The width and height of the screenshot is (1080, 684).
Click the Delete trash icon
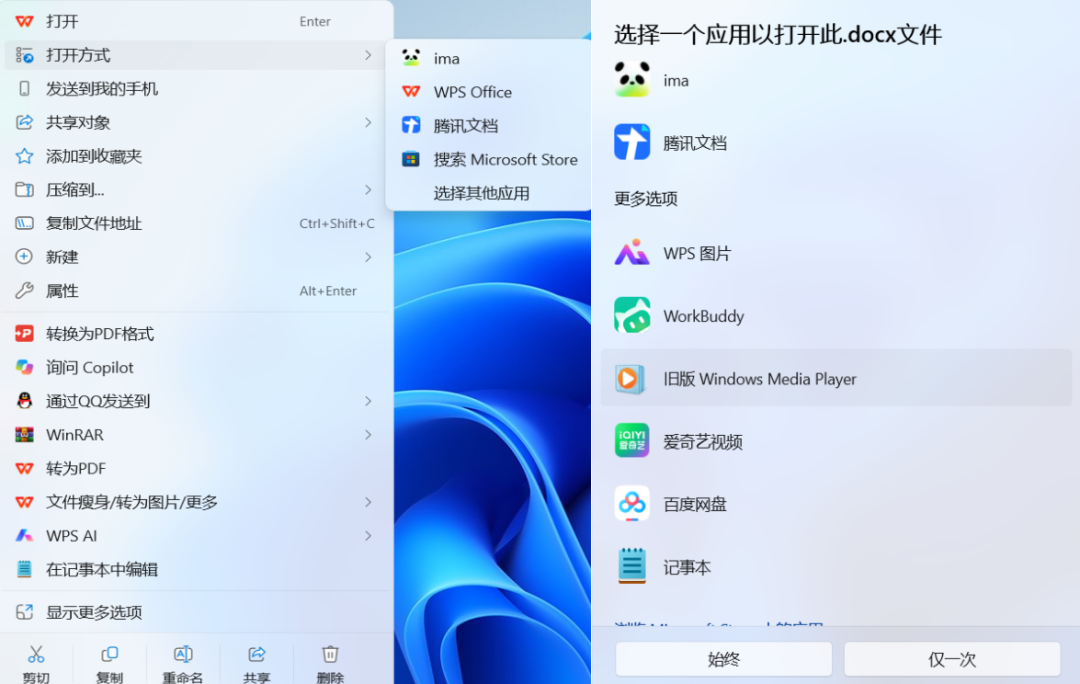[330, 654]
